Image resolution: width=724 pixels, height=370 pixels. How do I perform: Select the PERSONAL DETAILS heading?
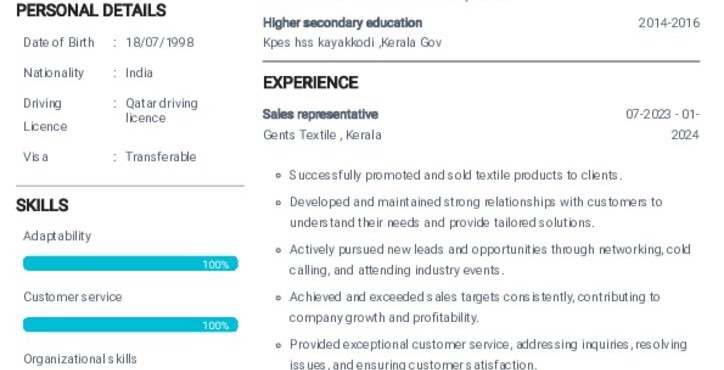click(91, 10)
